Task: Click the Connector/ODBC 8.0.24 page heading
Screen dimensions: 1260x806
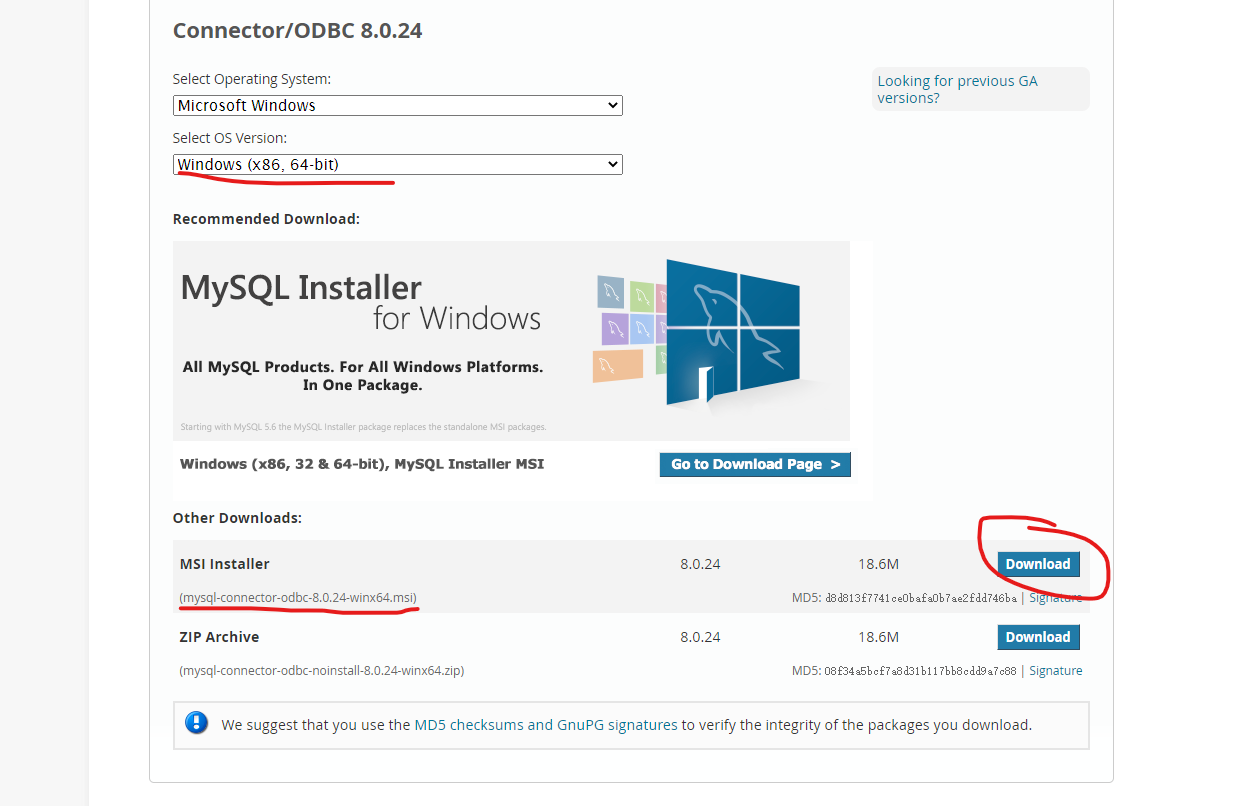Action: tap(297, 30)
